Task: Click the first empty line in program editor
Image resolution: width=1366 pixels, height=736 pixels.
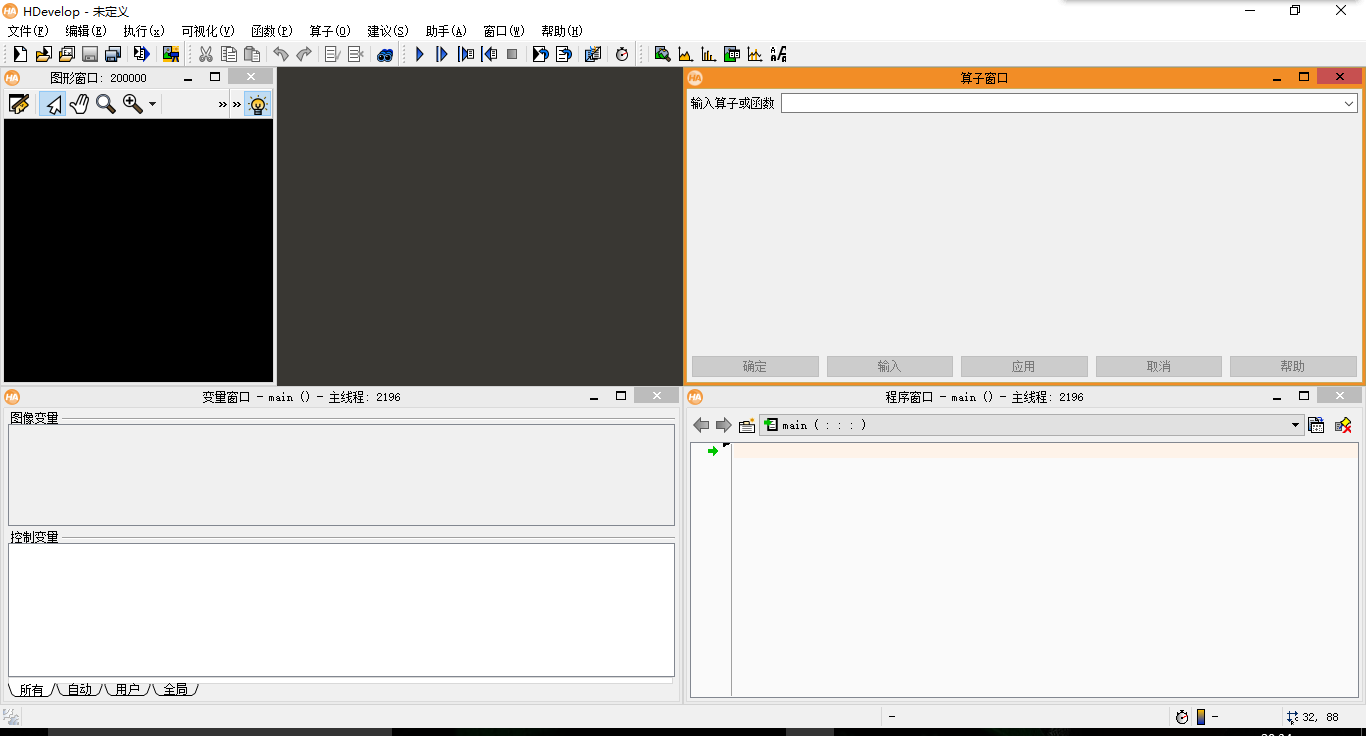Action: [1040, 451]
